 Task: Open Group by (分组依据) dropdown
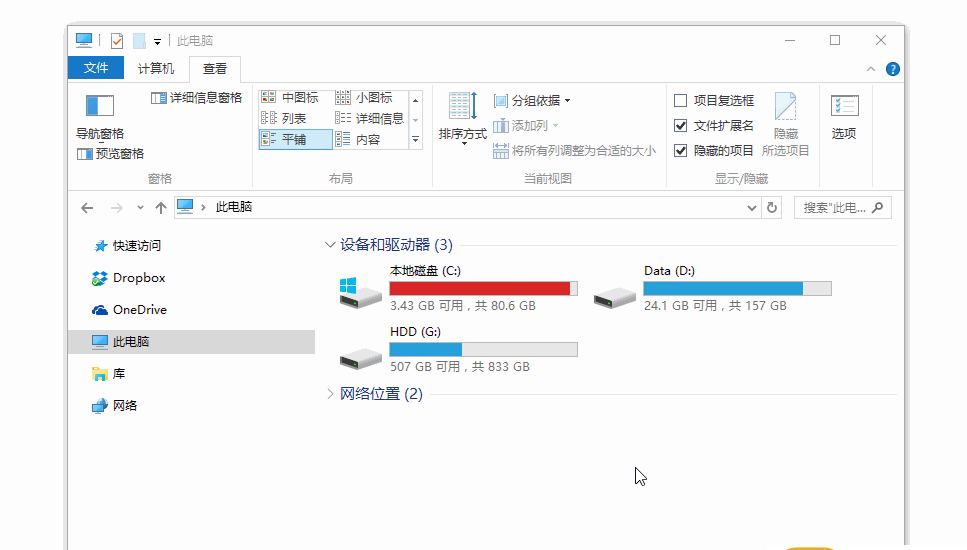coord(532,101)
